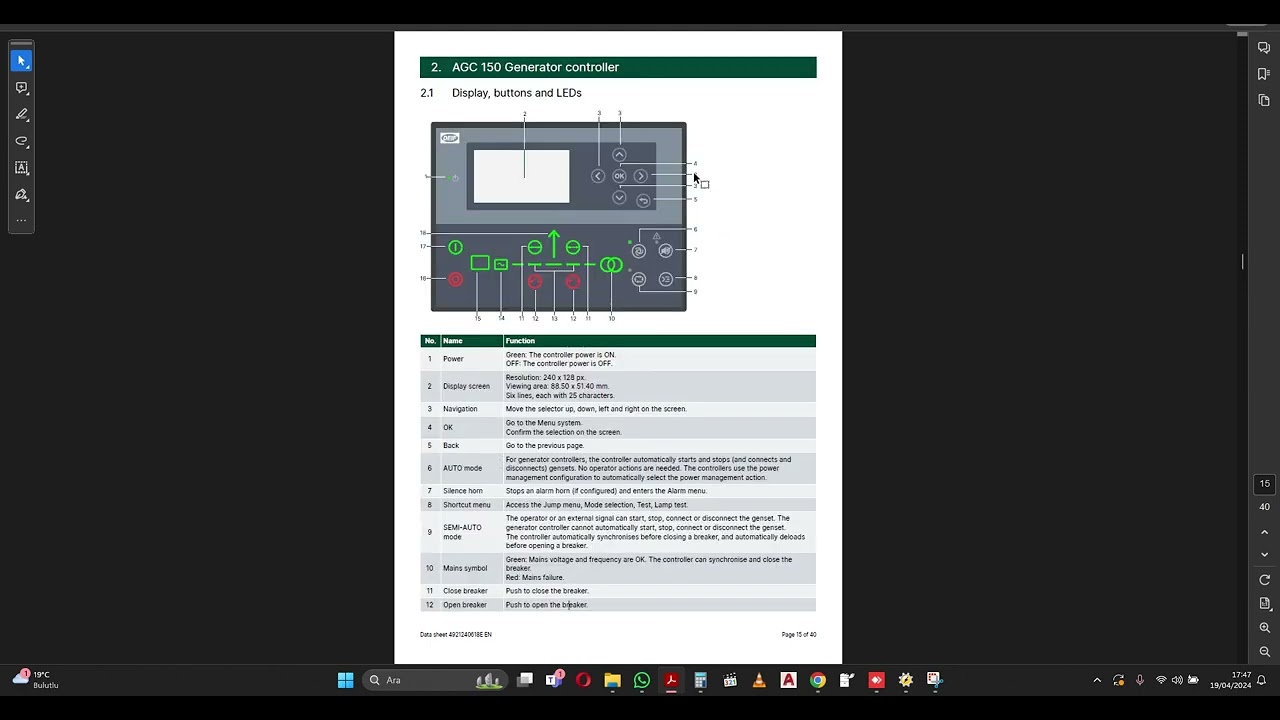
Task: Choose the add comment tool
Action: (x=21, y=88)
